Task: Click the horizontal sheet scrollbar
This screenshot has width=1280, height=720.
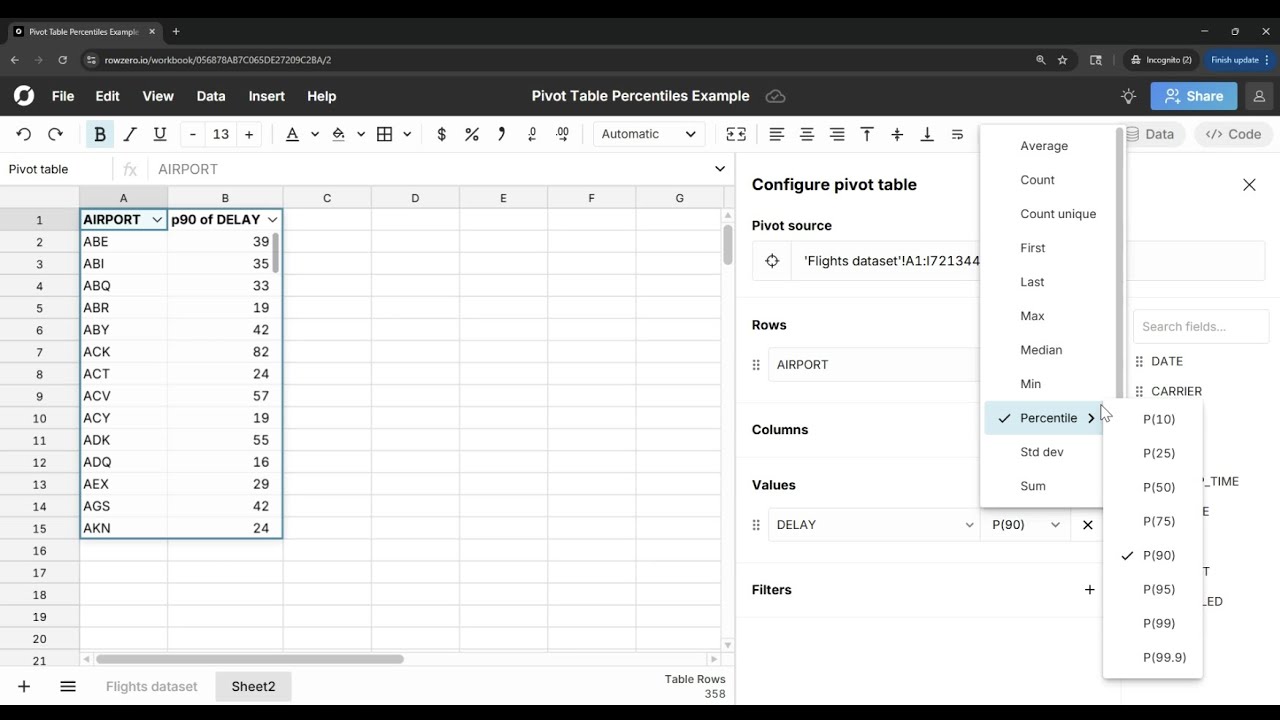Action: tap(250, 659)
